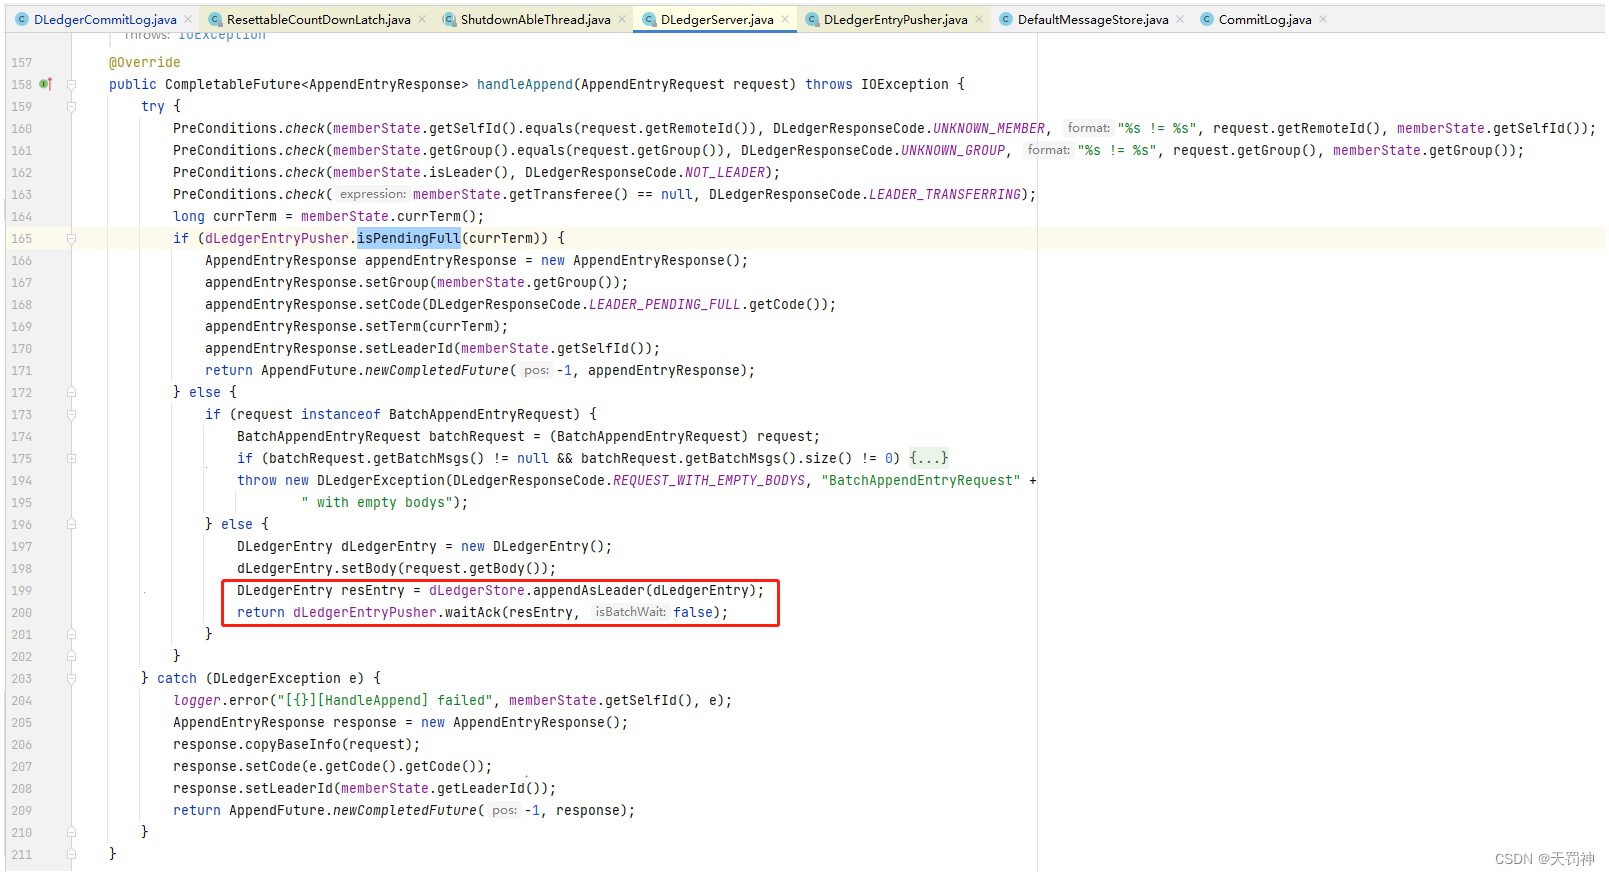Click IOException in the throws clause

coord(905,84)
